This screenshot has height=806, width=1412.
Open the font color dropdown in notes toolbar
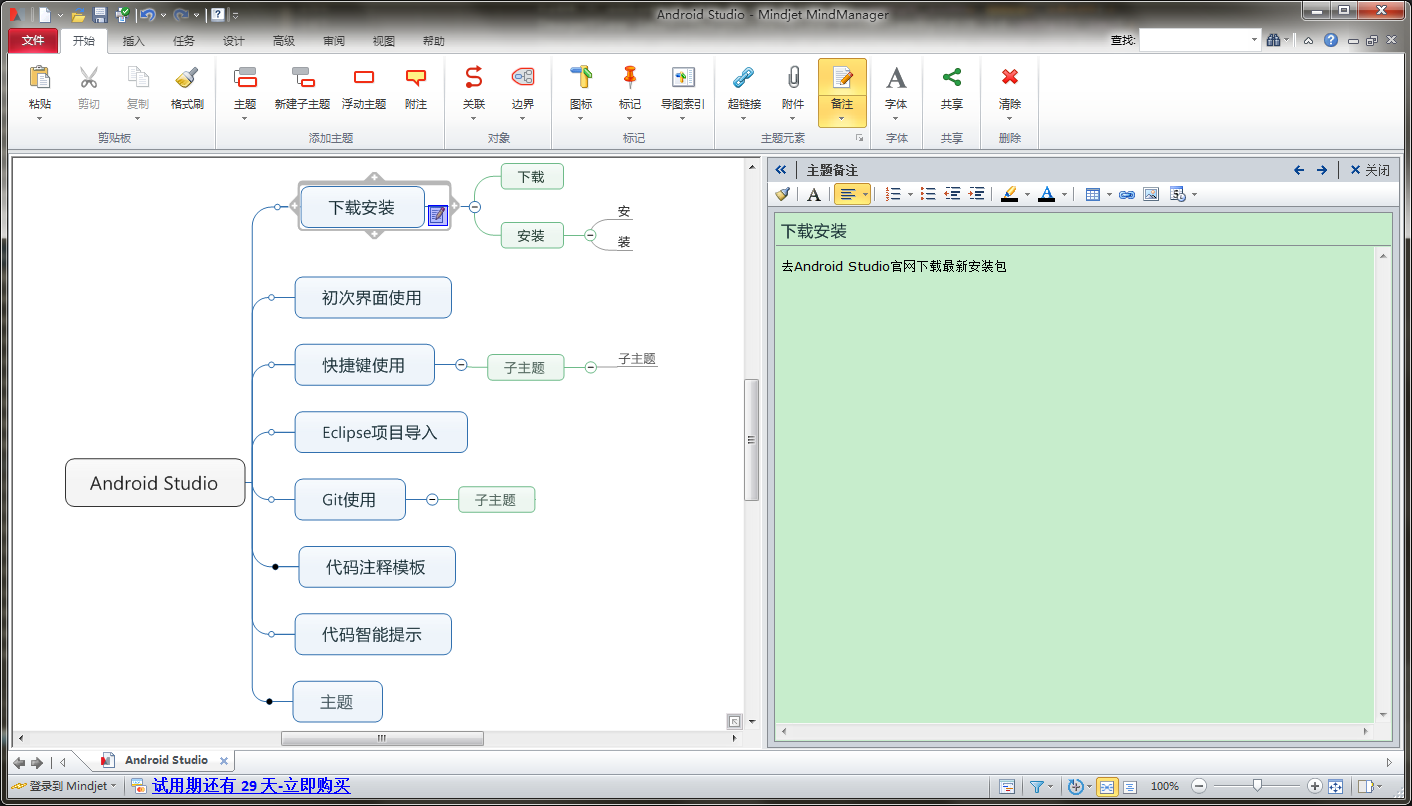(1064, 194)
